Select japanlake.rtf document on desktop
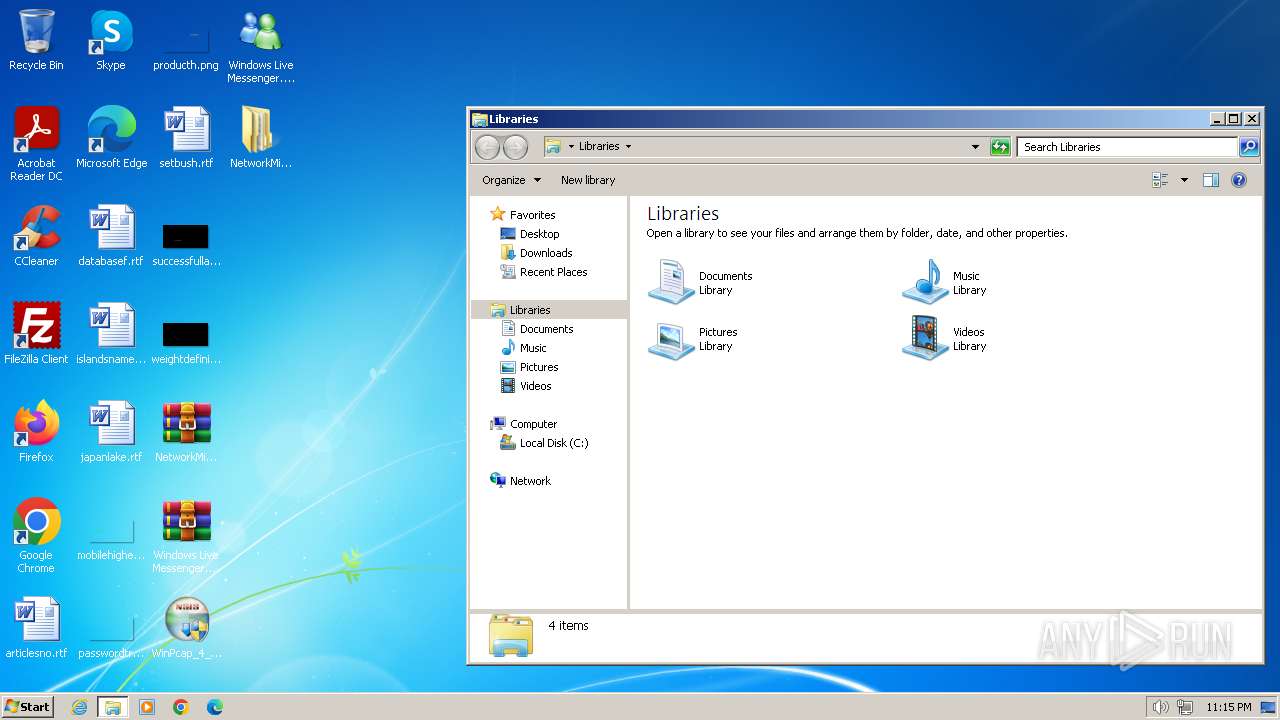This screenshot has width=1280, height=720. coord(111,433)
